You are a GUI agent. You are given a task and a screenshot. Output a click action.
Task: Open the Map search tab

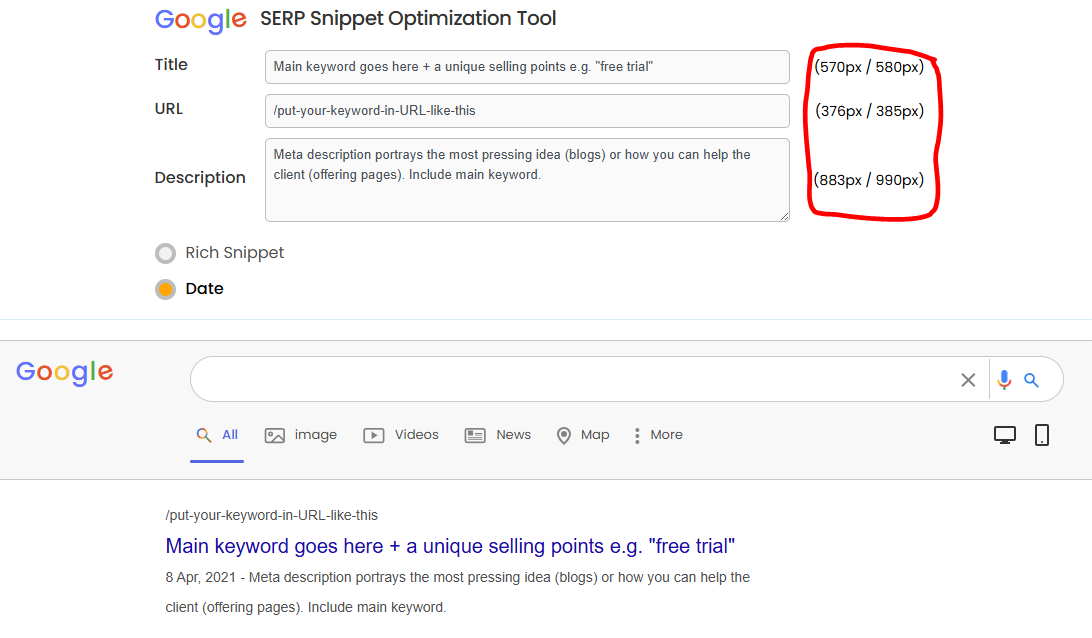click(583, 435)
